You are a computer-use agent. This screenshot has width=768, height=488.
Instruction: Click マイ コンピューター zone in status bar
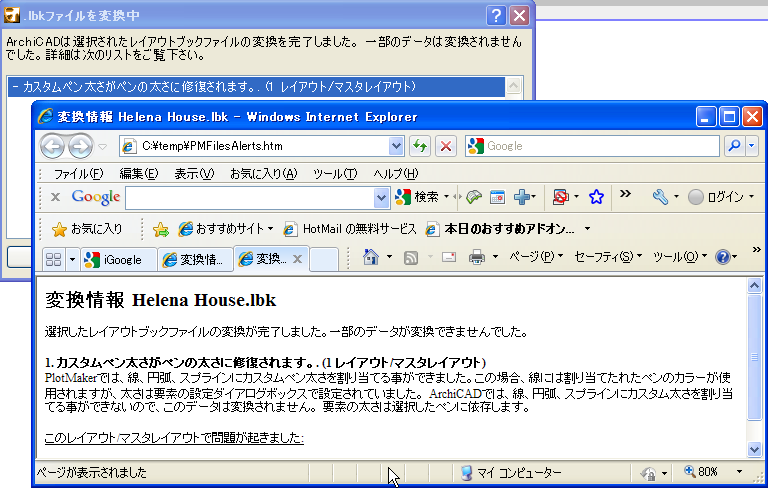point(511,473)
